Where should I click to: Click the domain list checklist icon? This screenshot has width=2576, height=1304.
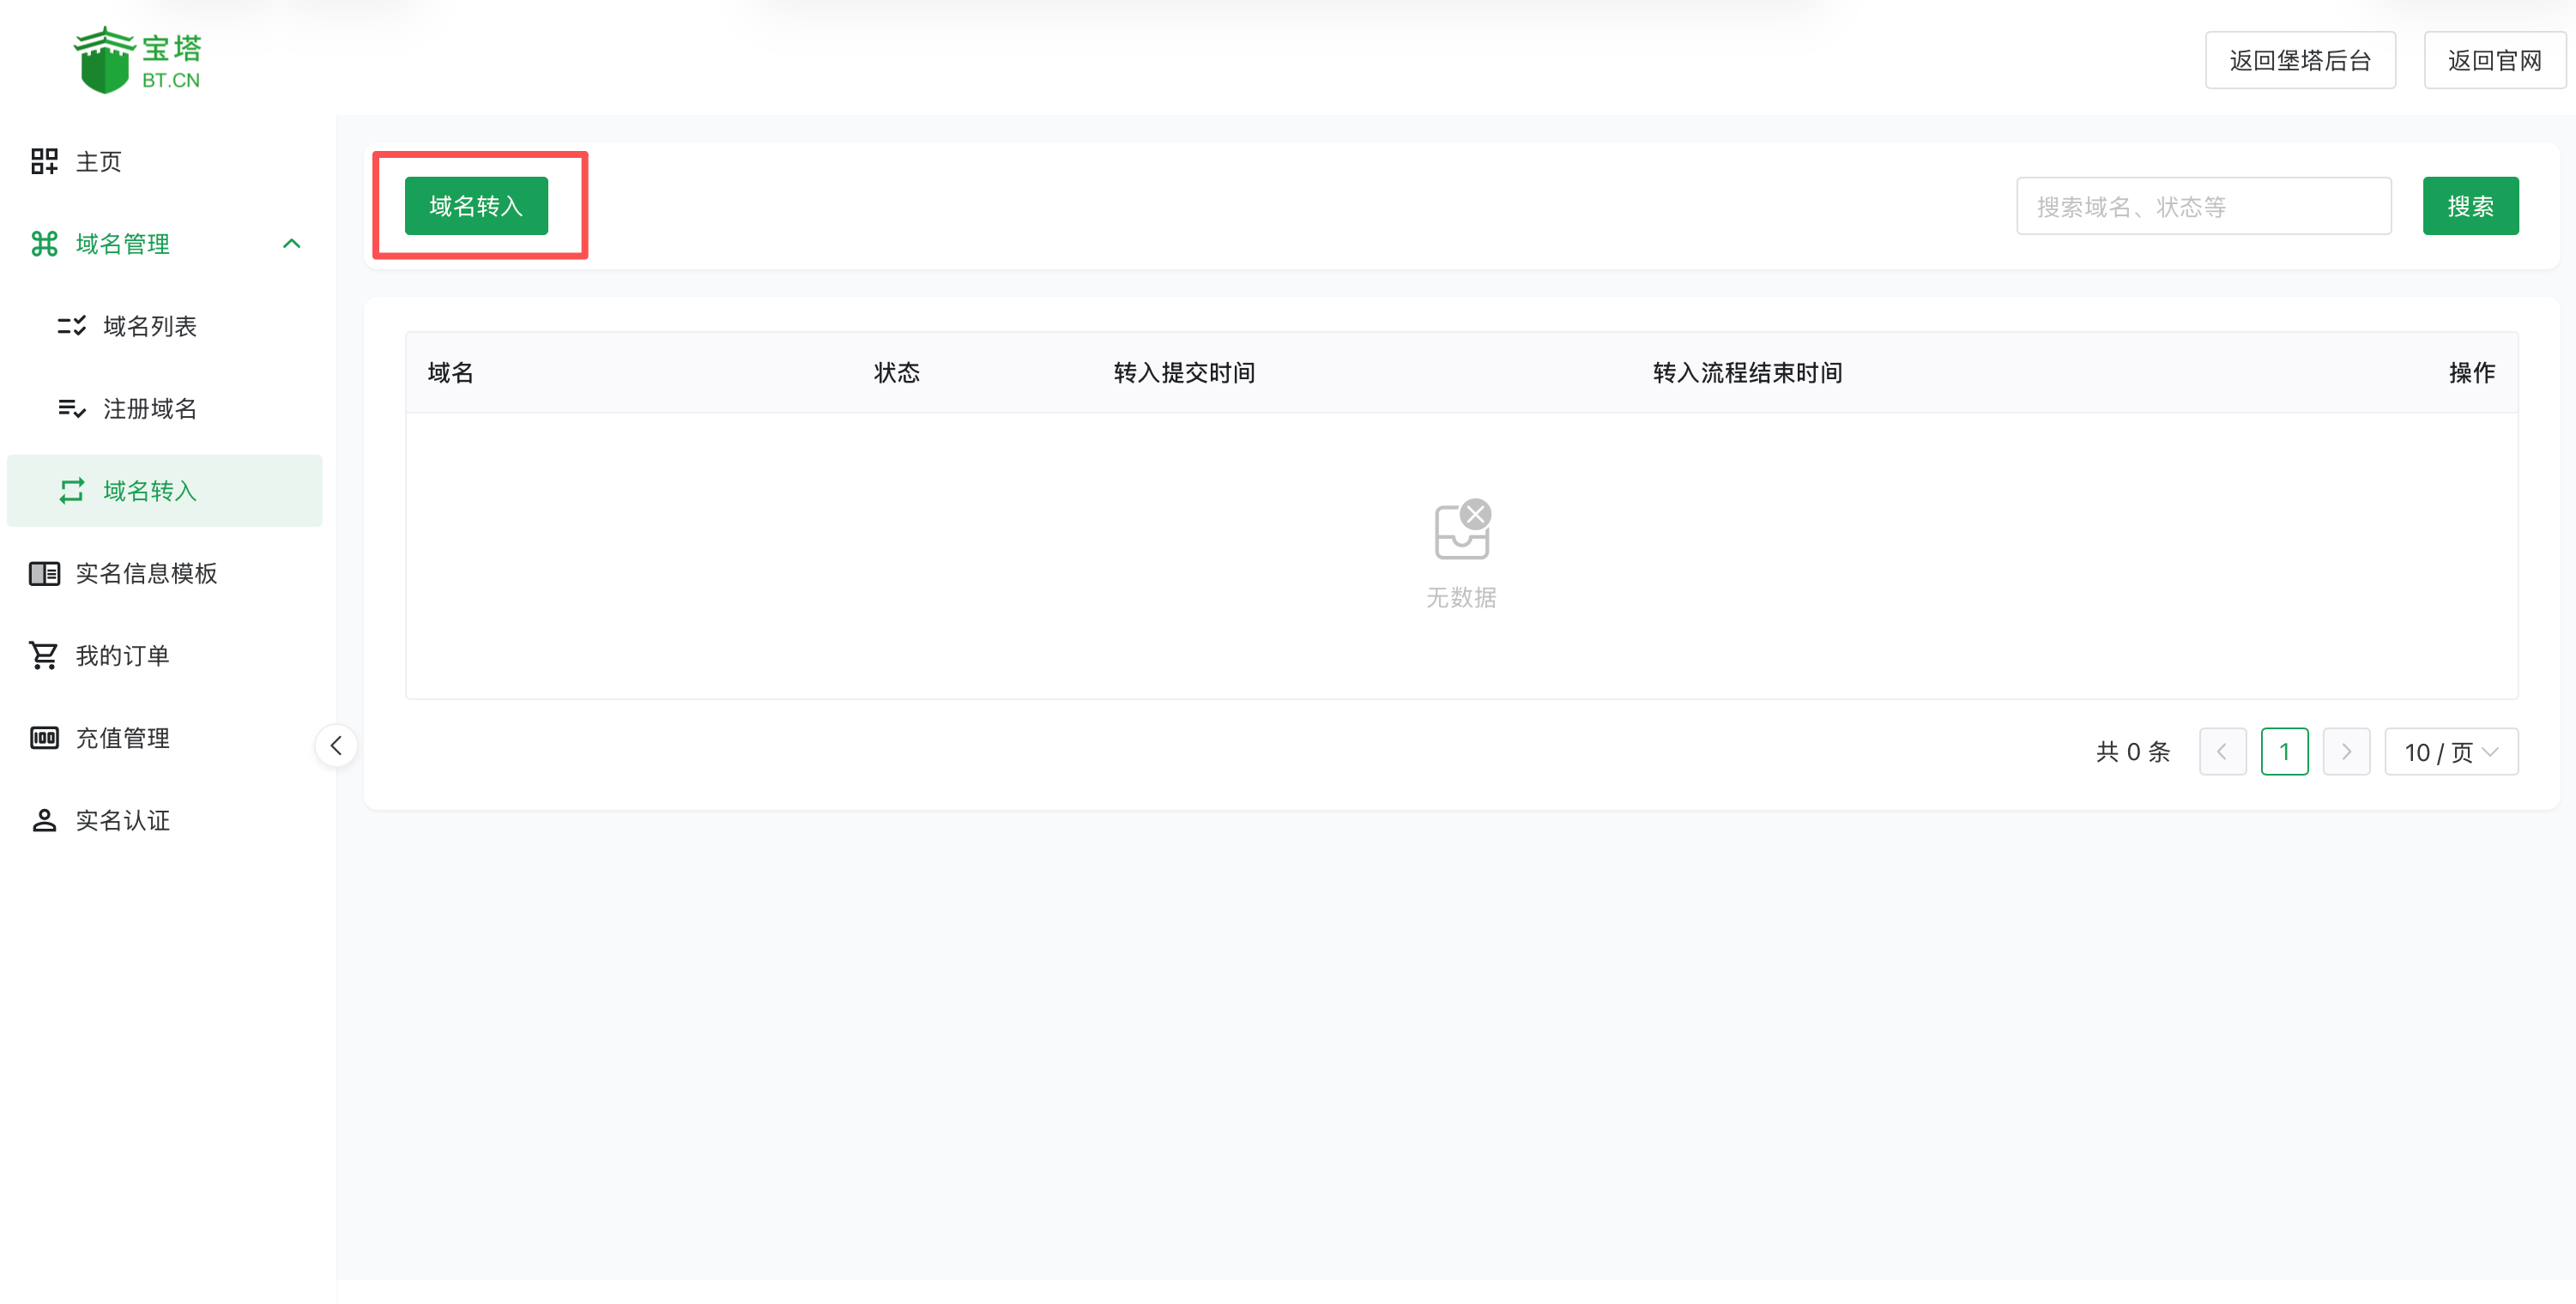click(x=71, y=326)
